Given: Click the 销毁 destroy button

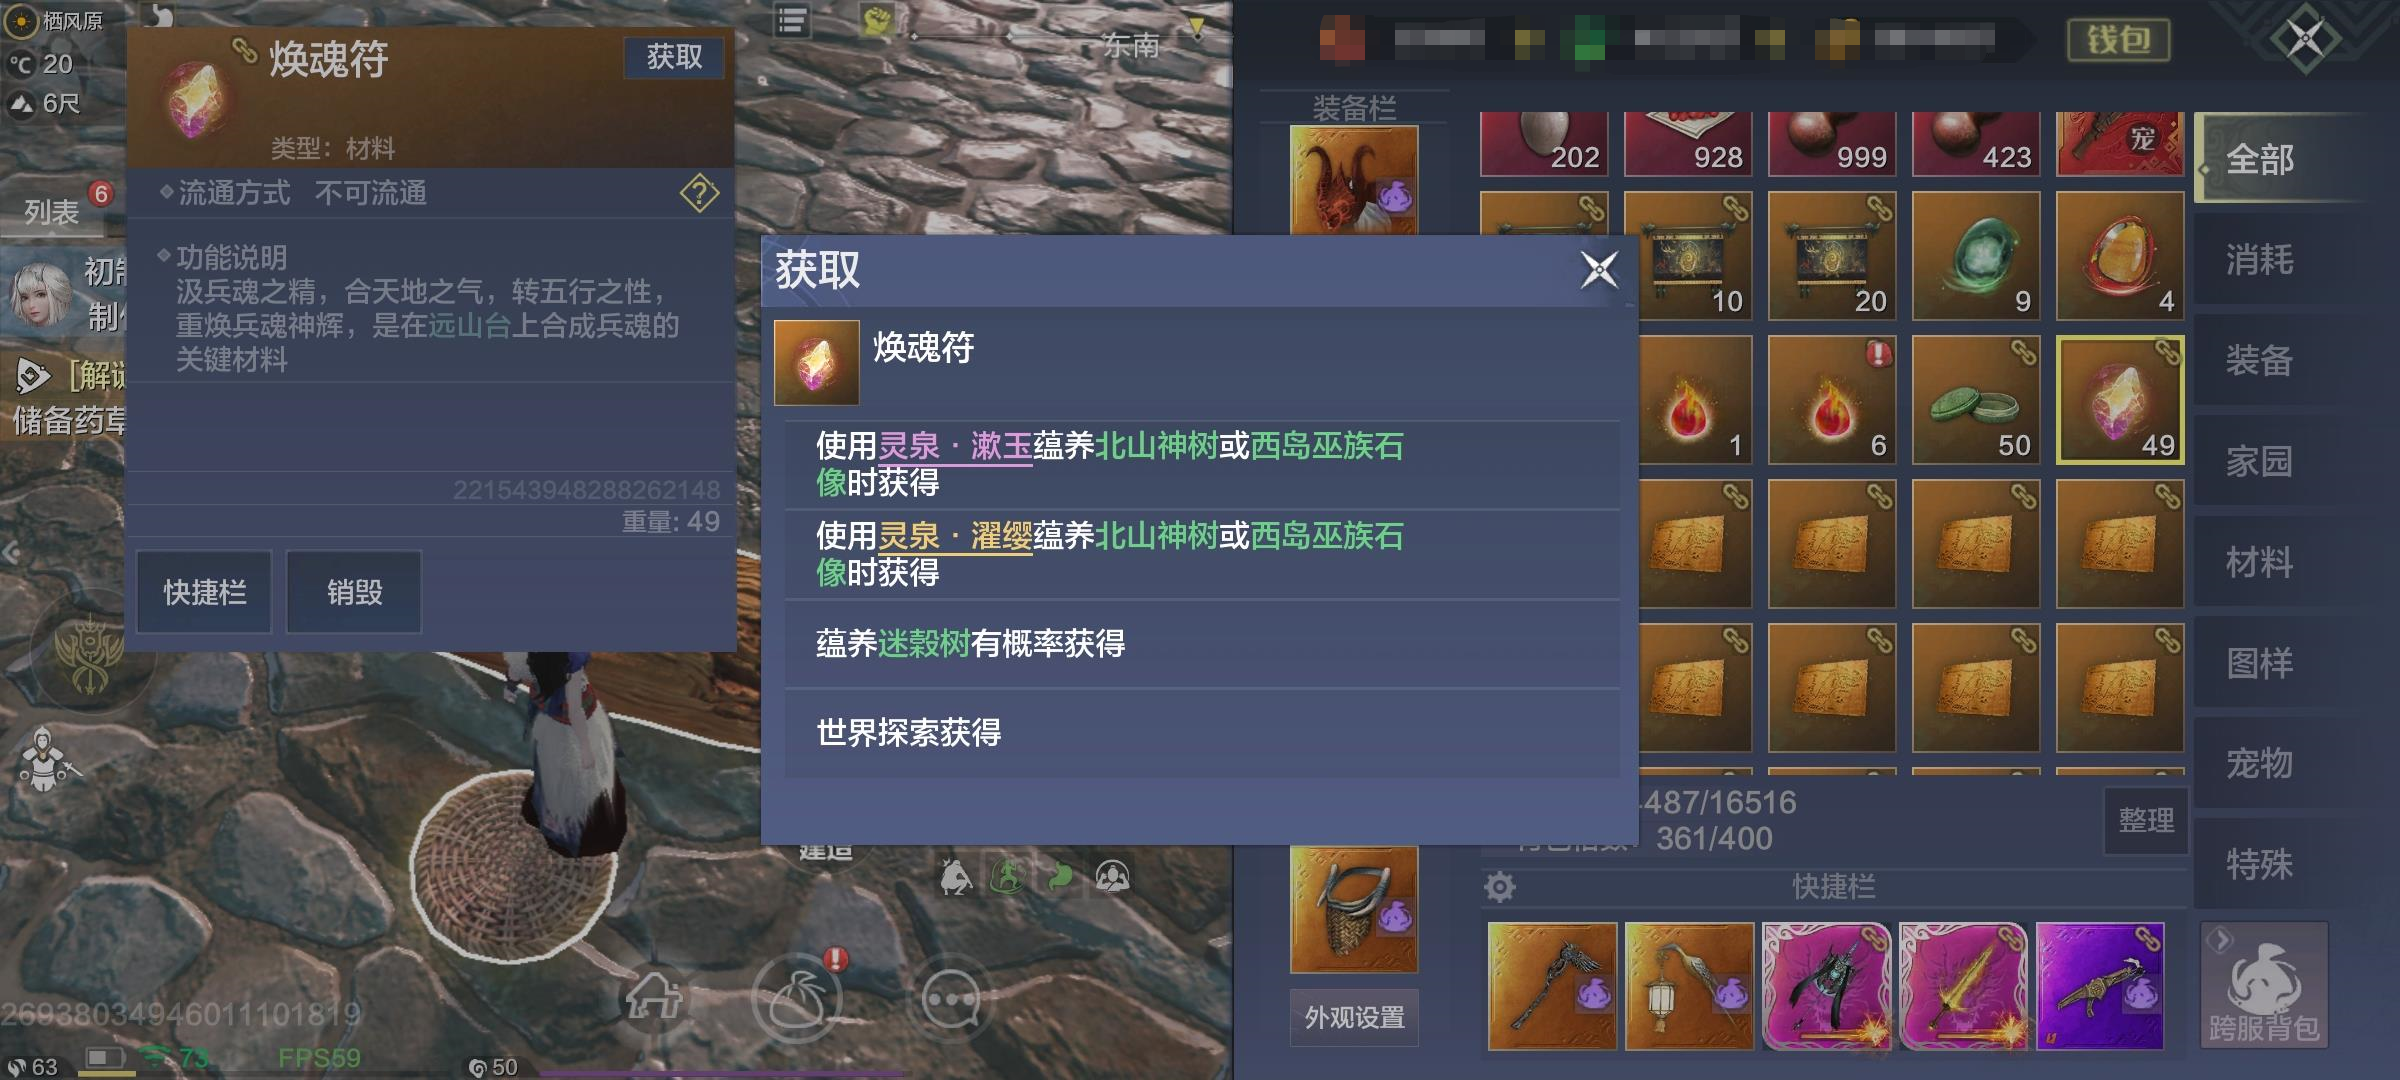Looking at the screenshot, I should coord(354,592).
